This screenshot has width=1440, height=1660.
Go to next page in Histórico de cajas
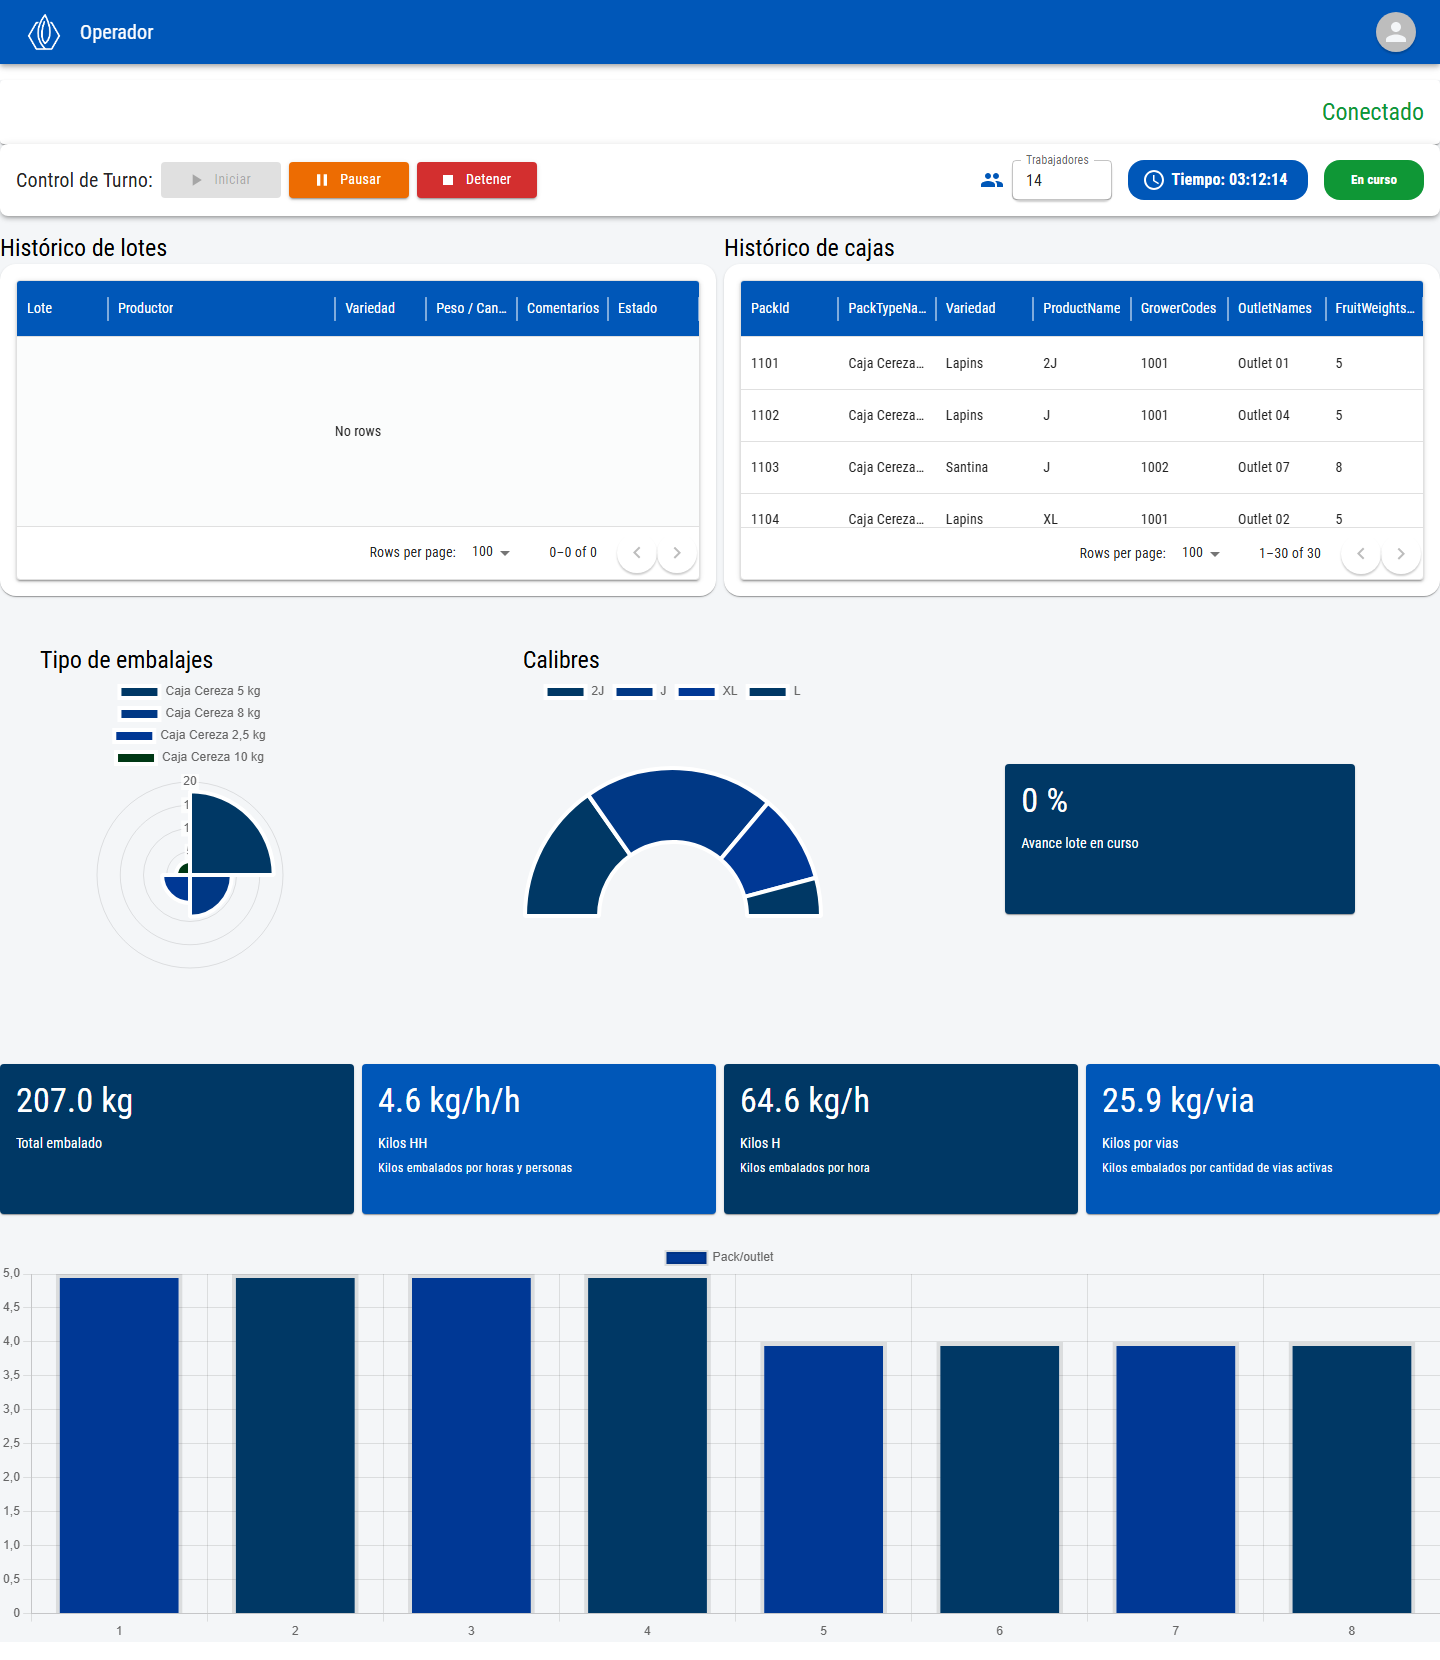1401,554
